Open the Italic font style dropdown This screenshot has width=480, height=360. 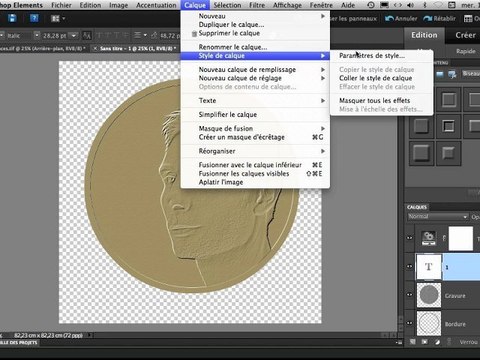(x=37, y=35)
